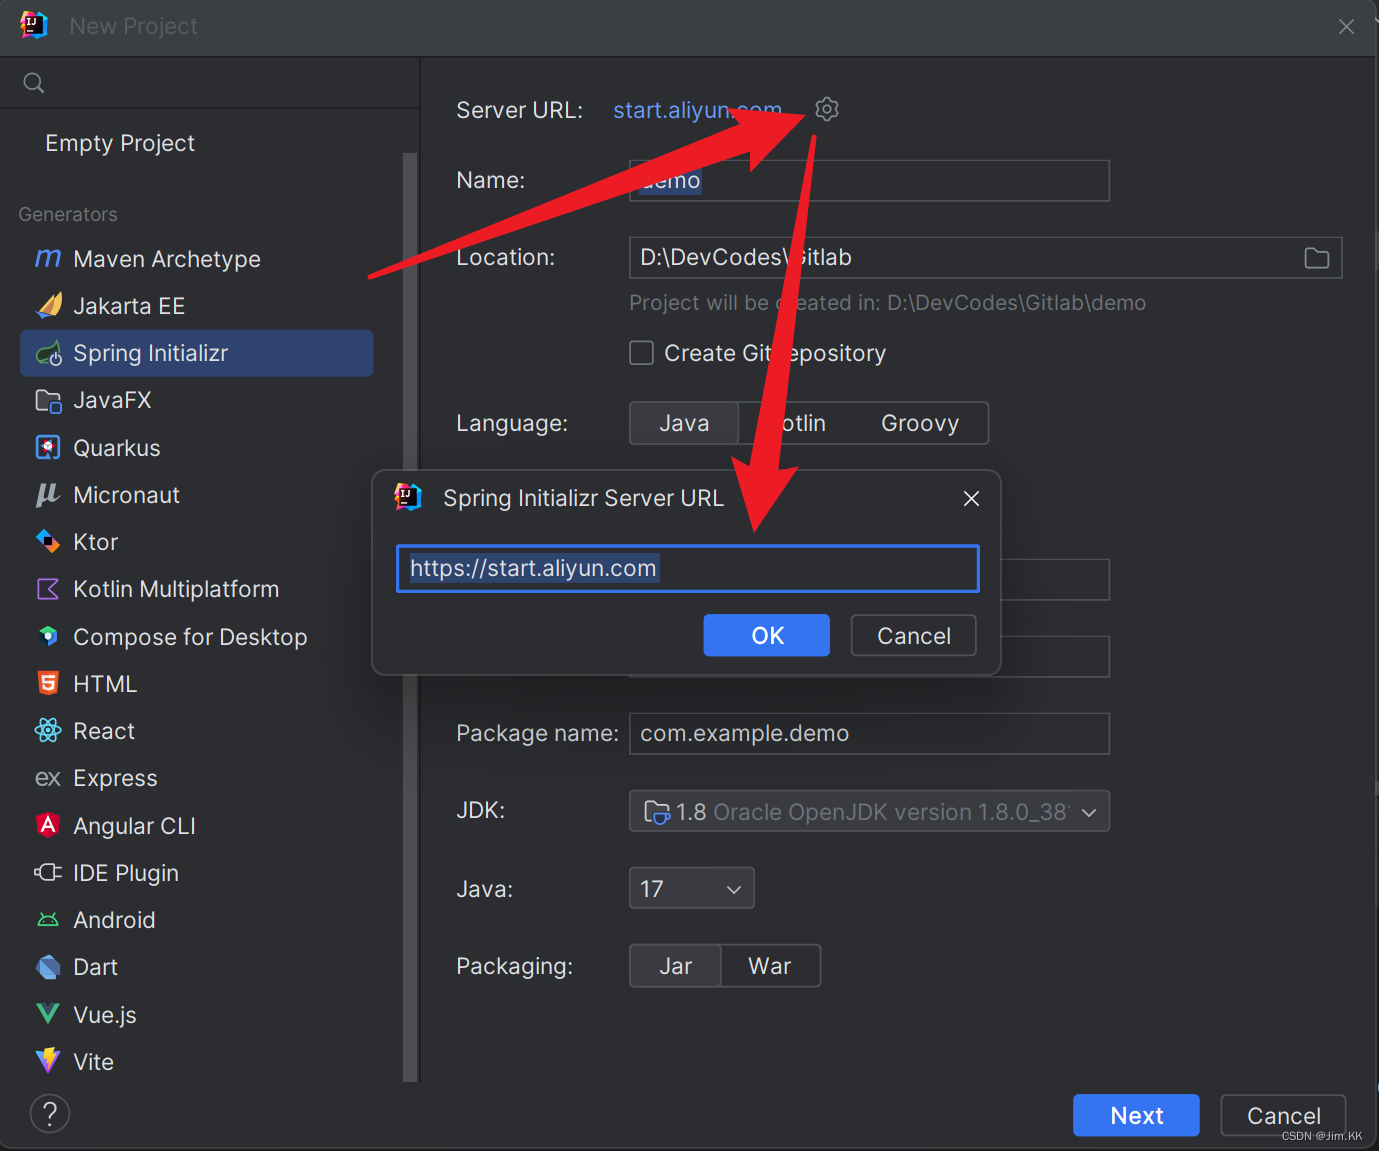Click the Android robot icon
This screenshot has height=1151, width=1379.
[x=48, y=920]
